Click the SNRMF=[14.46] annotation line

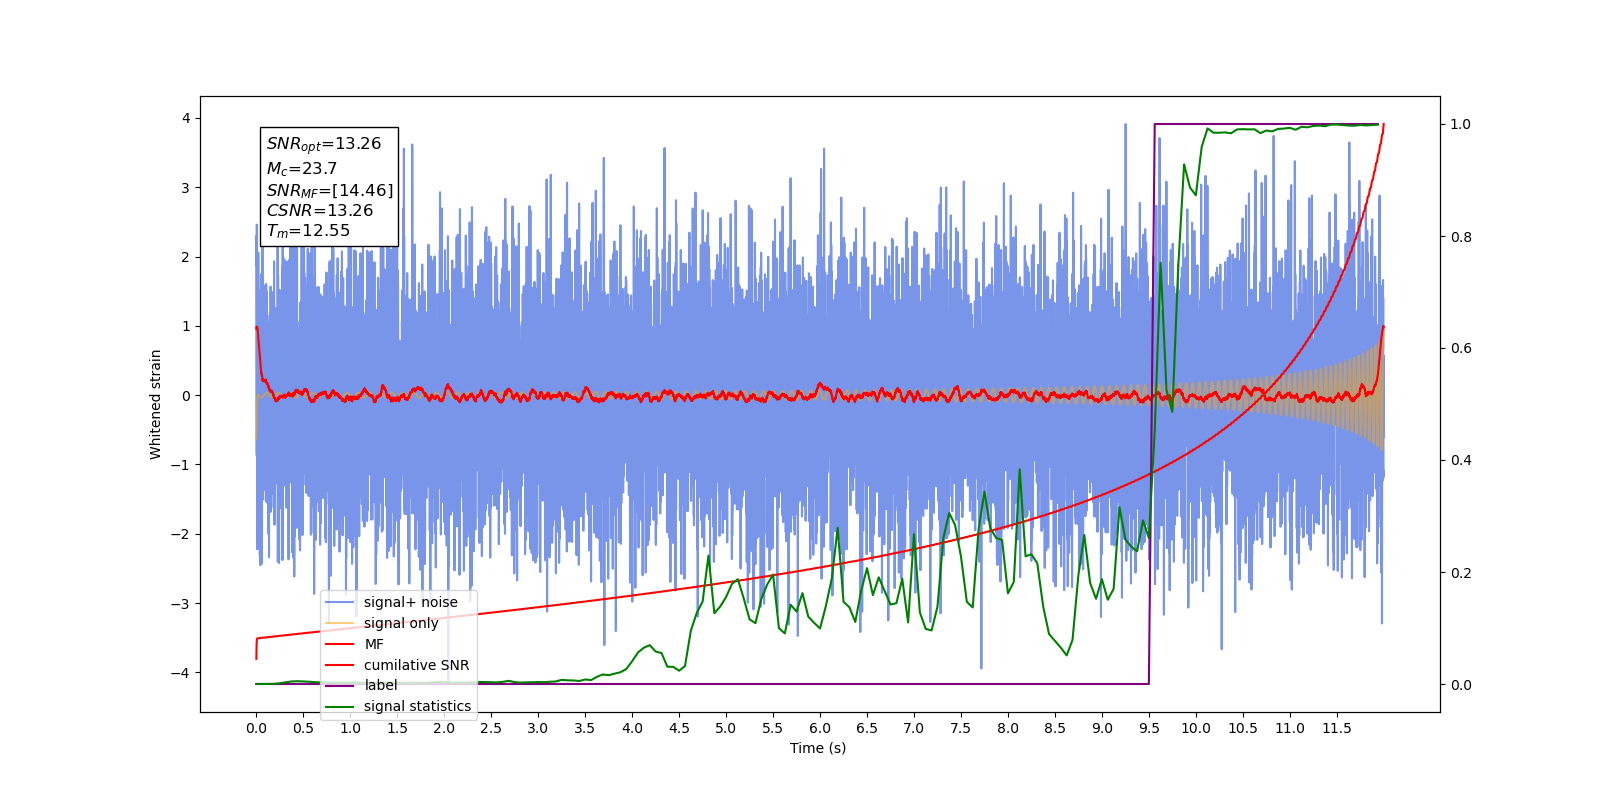(x=330, y=190)
